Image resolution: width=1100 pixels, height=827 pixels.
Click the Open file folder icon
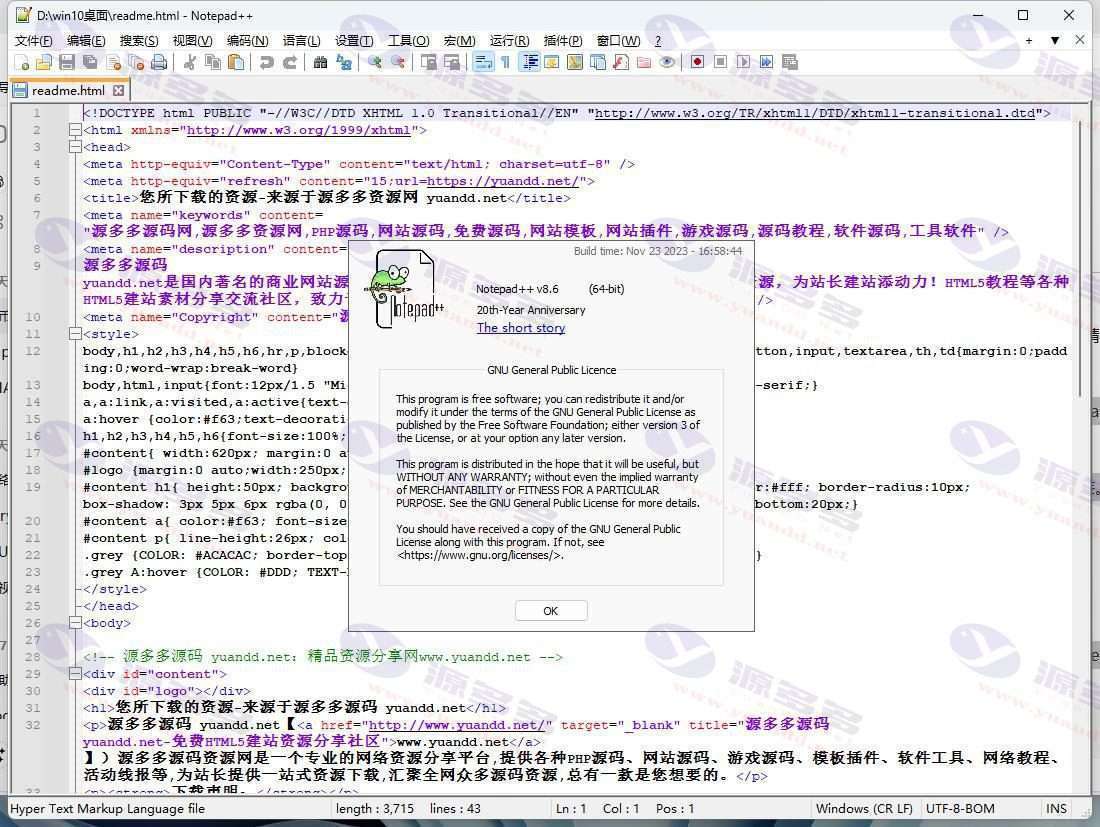(x=44, y=62)
